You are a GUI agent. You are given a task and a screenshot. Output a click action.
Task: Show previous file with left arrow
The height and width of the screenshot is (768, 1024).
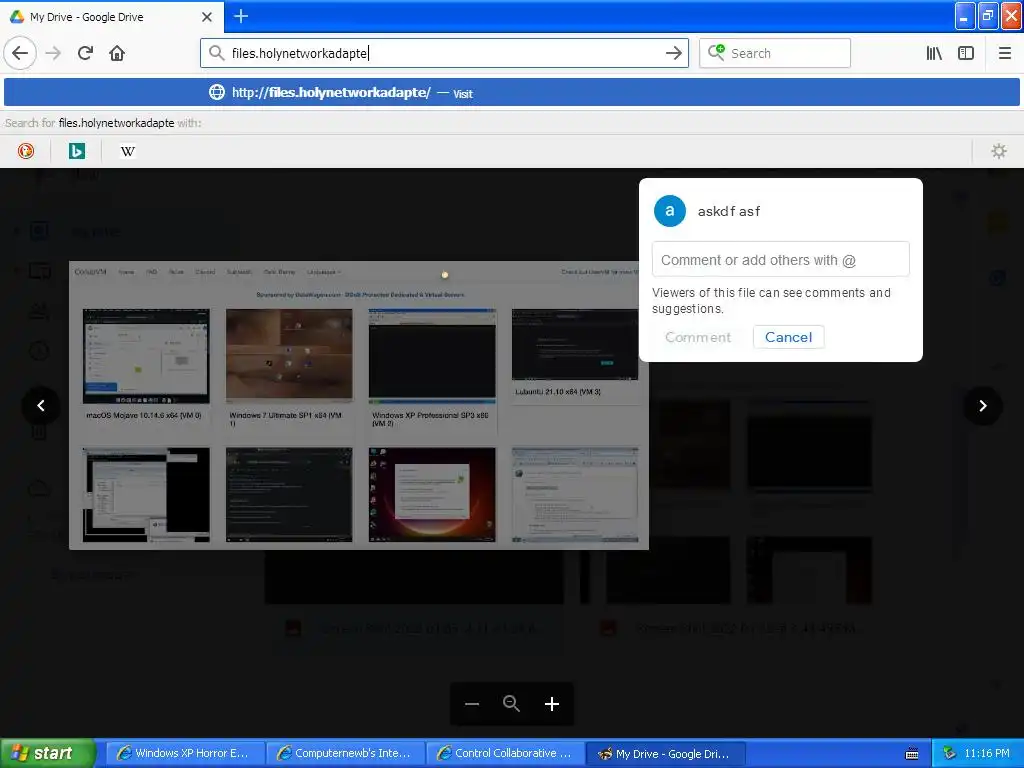click(x=41, y=406)
